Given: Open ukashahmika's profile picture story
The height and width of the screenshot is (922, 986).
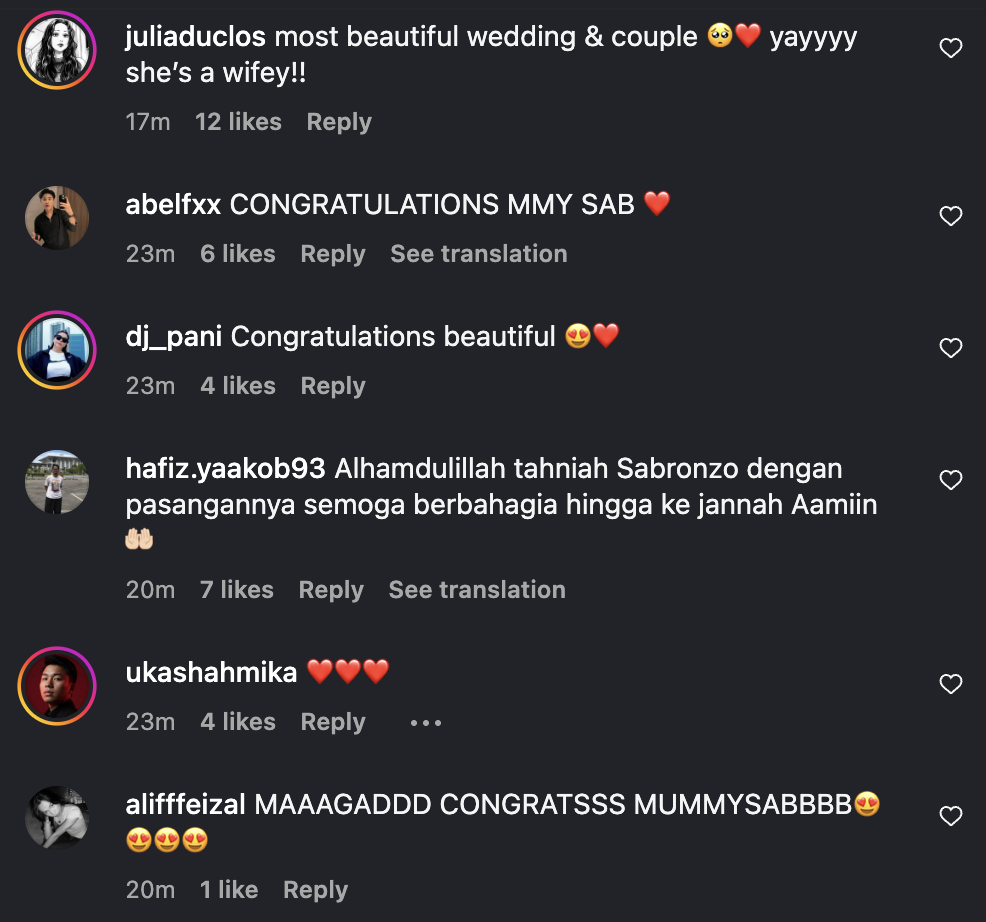Looking at the screenshot, I should click(57, 686).
